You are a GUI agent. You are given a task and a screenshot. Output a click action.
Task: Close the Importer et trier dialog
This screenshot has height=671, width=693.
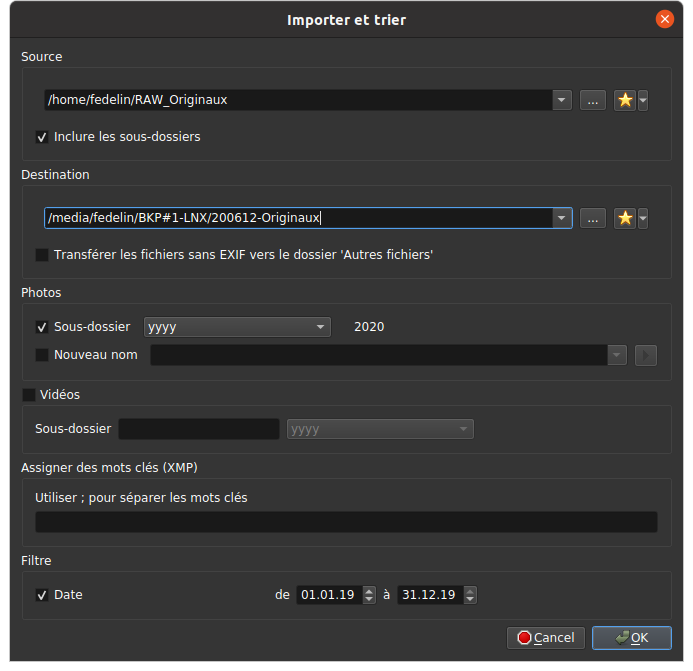click(664, 19)
